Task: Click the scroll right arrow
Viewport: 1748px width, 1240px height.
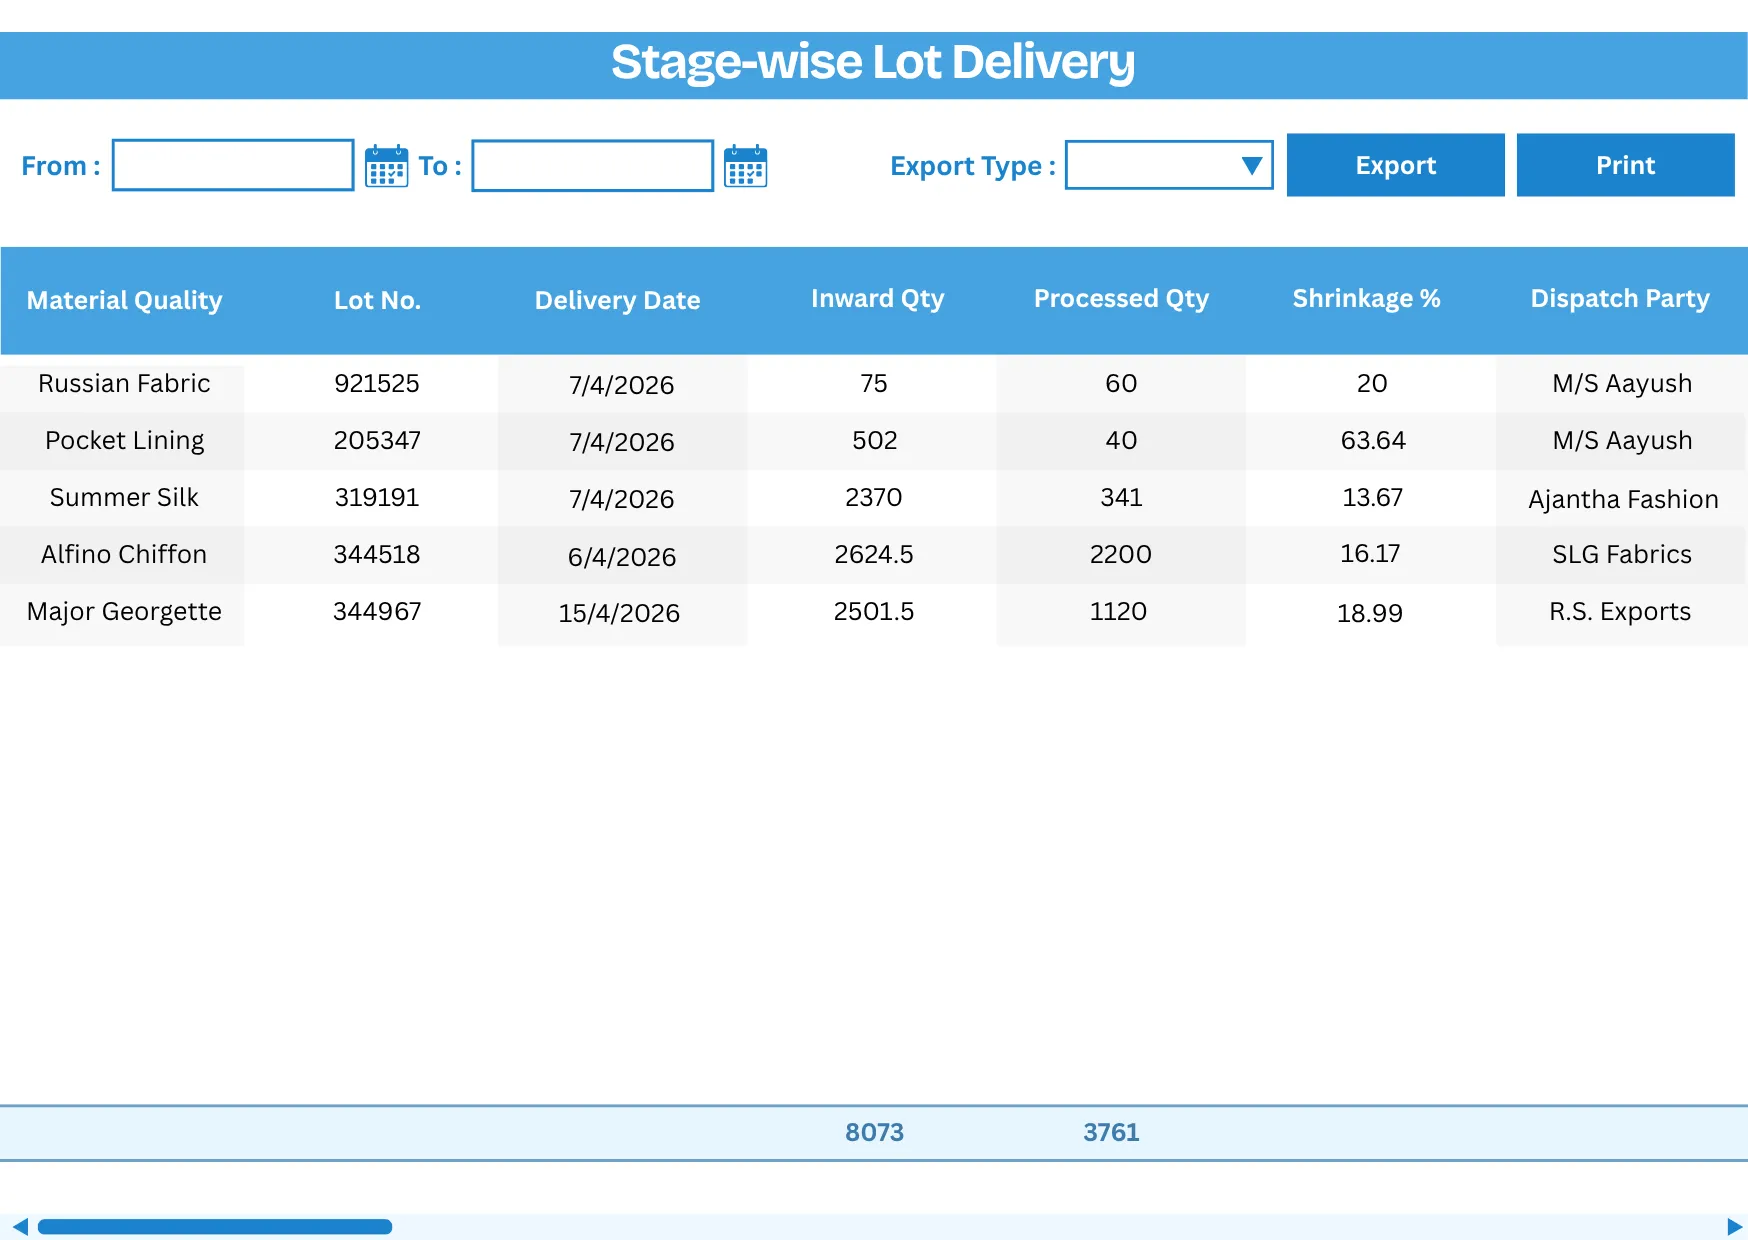Action: click(x=1735, y=1227)
